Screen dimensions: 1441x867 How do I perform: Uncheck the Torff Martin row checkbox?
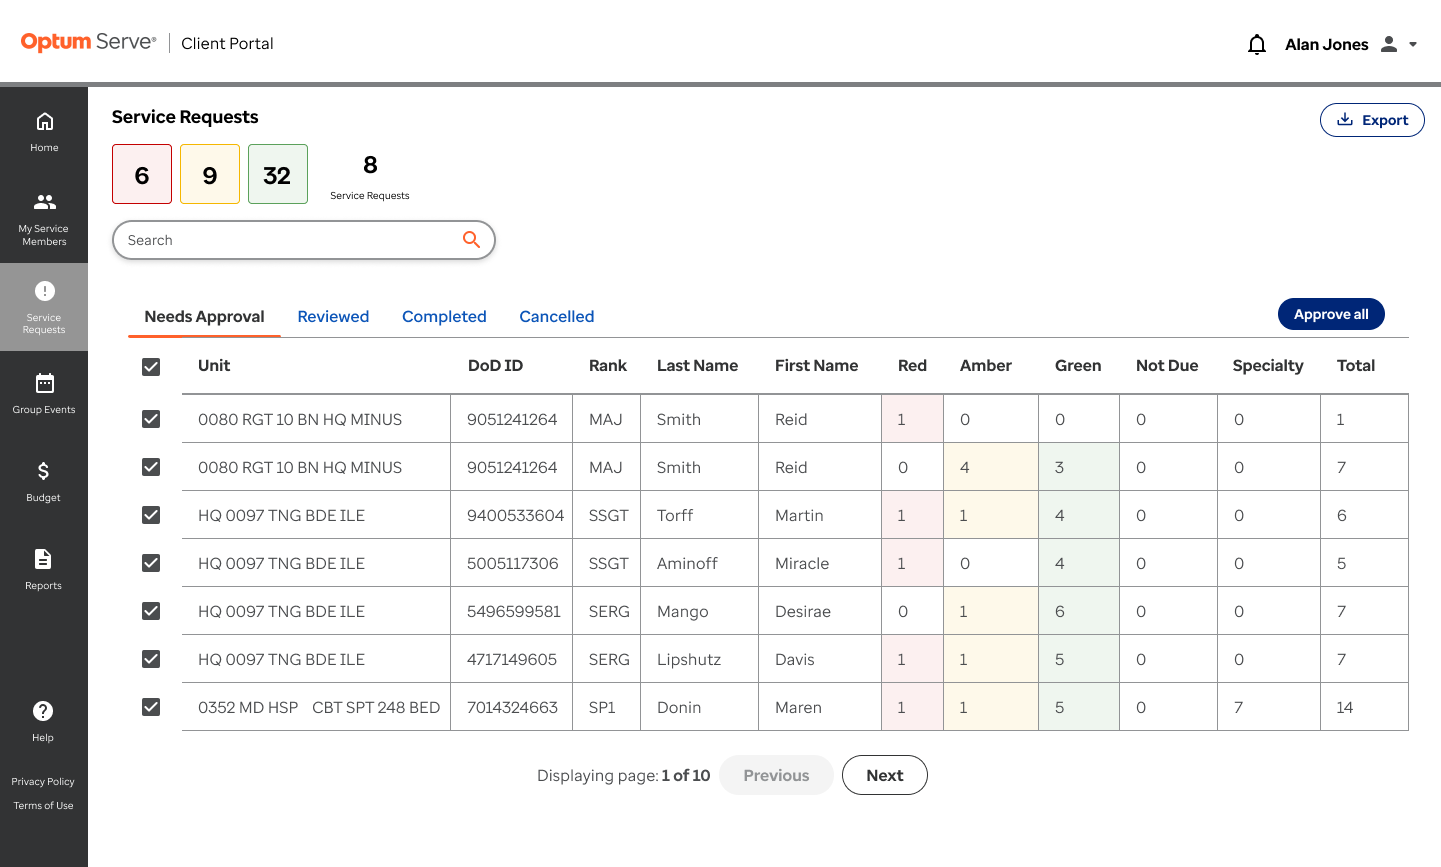[x=151, y=515]
